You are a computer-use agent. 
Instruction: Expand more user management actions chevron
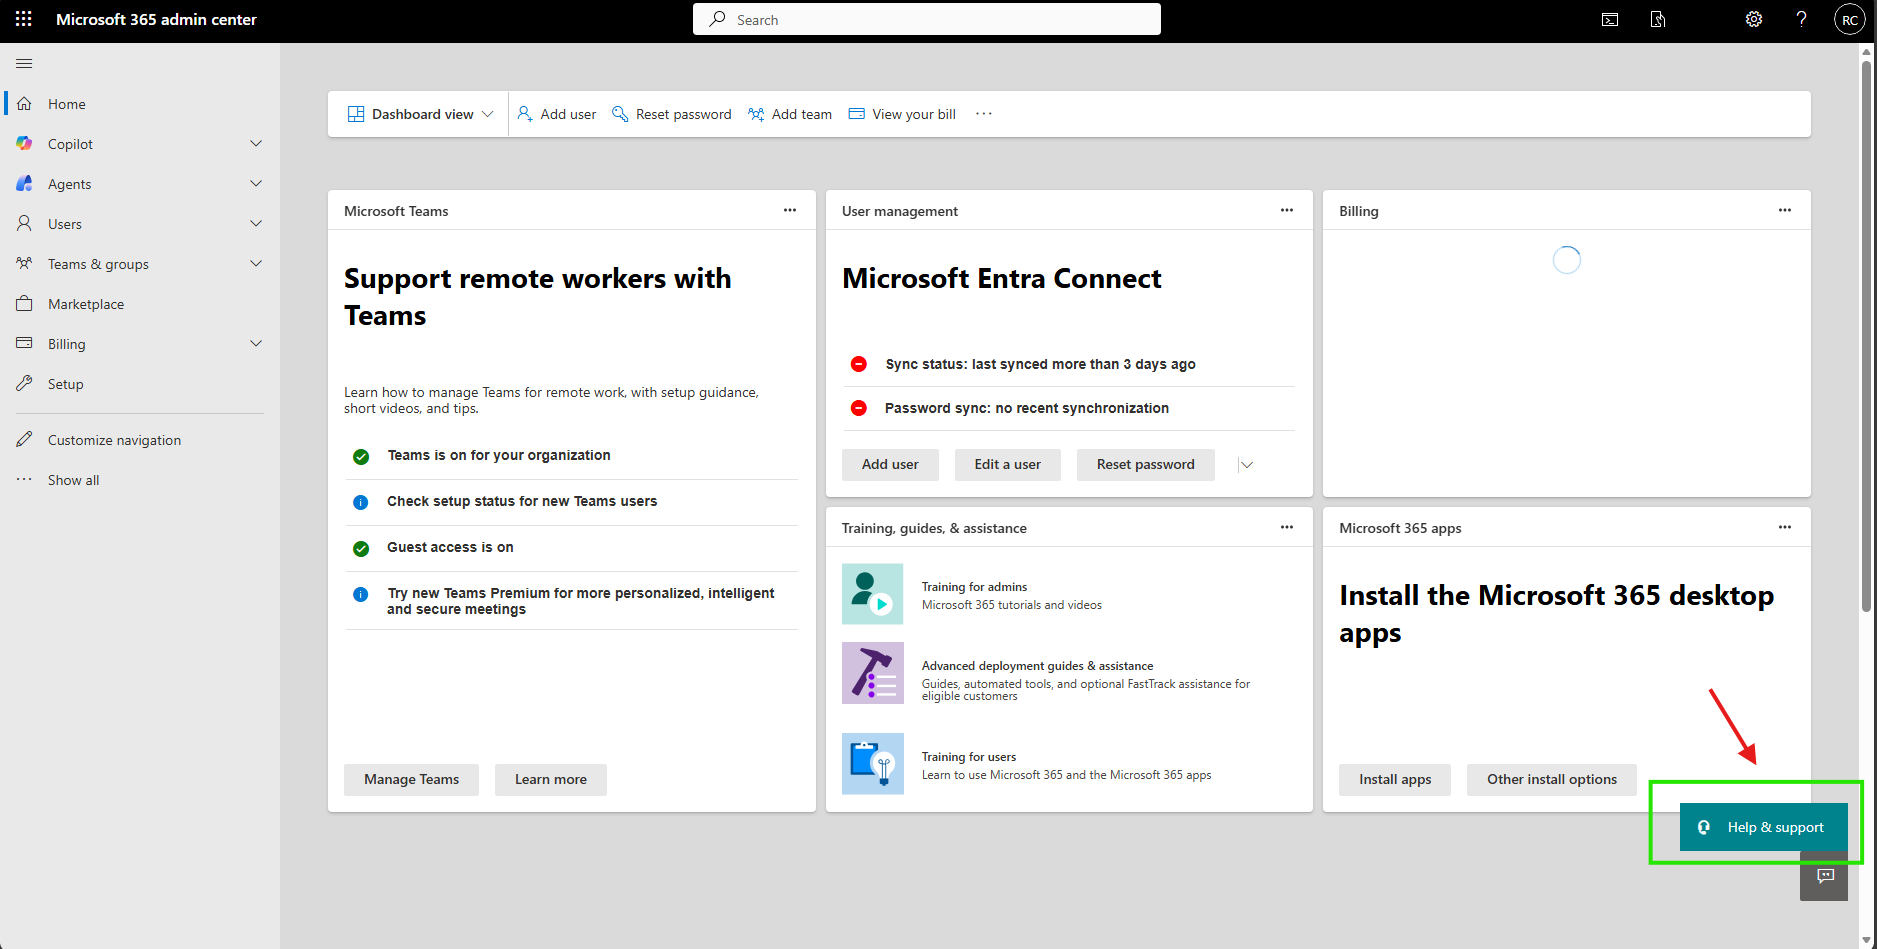pos(1246,465)
